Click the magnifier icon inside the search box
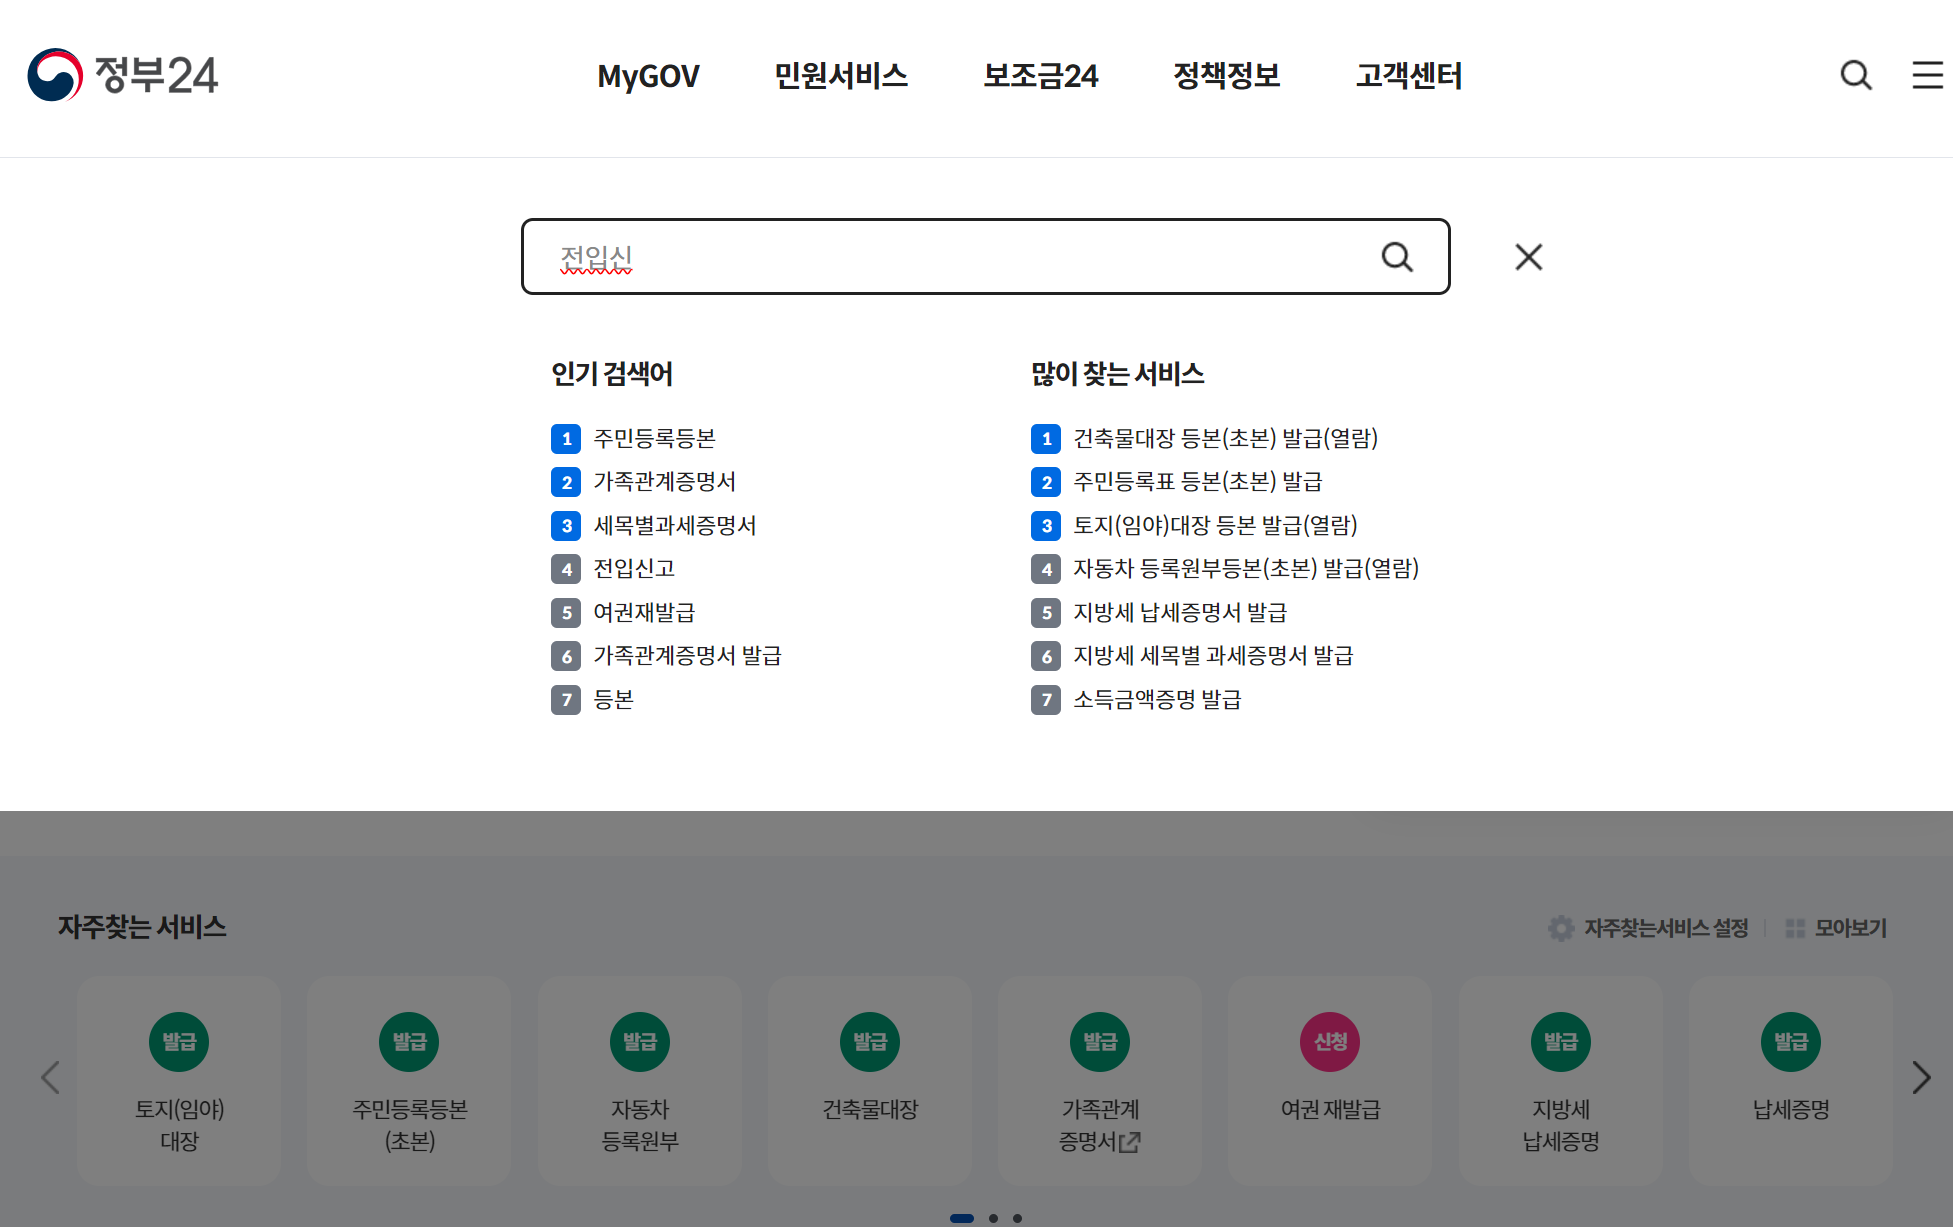Image resolution: width=1953 pixels, height=1227 pixels. click(1397, 256)
